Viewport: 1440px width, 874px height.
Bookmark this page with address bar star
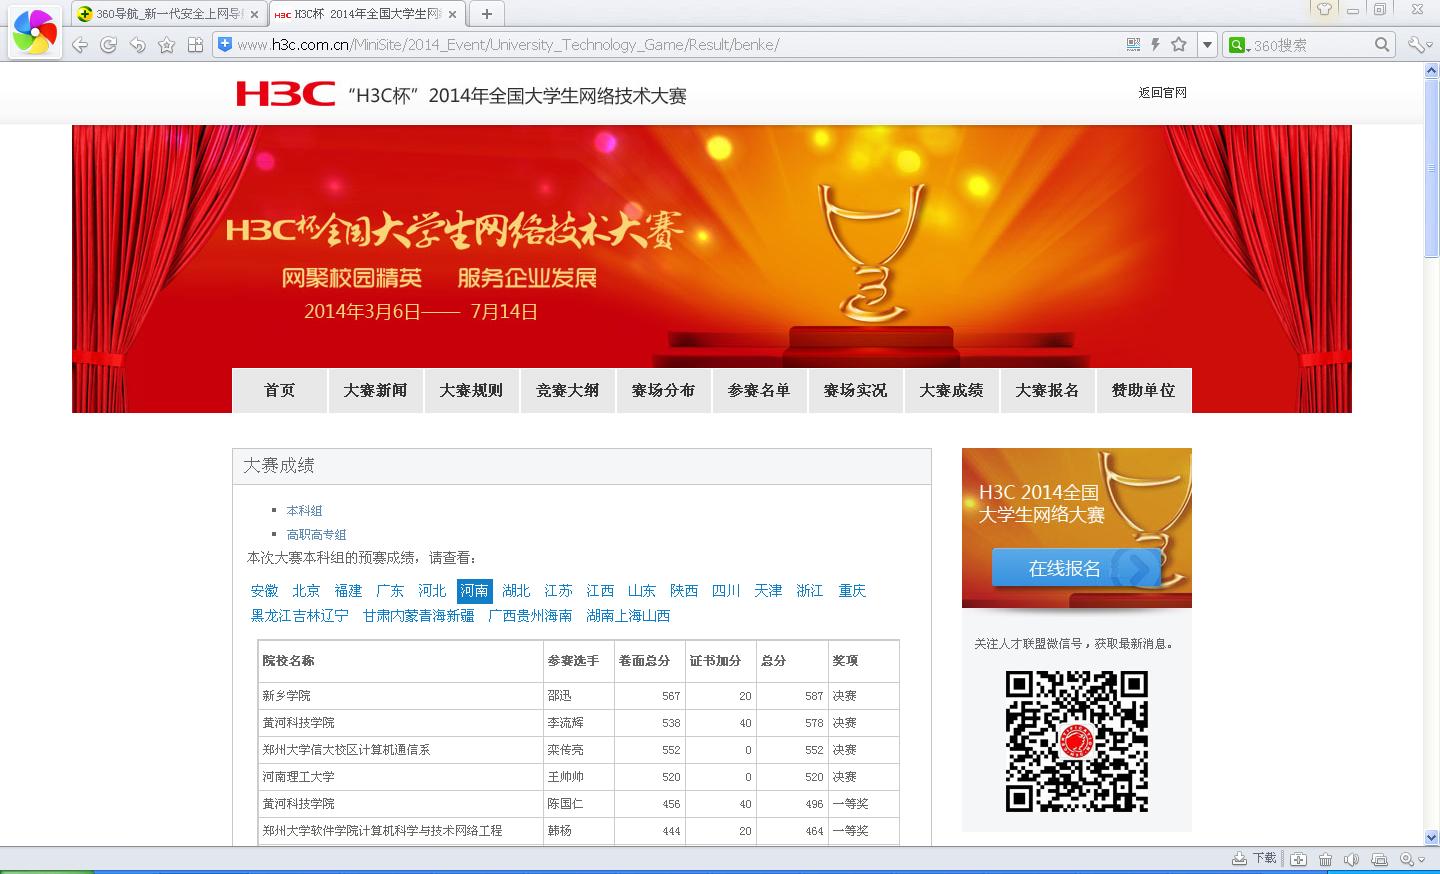[x=1179, y=44]
